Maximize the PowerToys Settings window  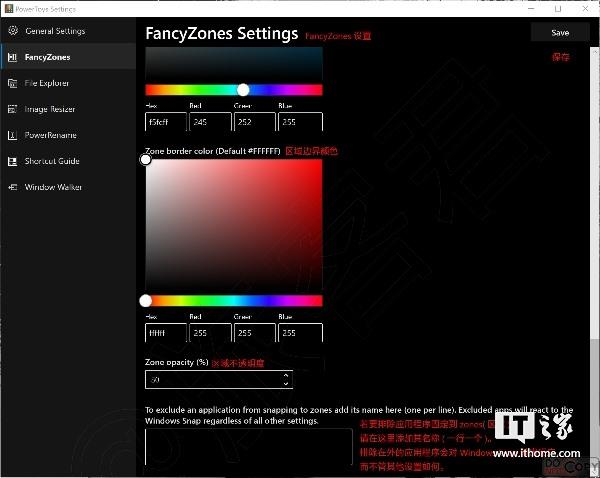(558, 8)
